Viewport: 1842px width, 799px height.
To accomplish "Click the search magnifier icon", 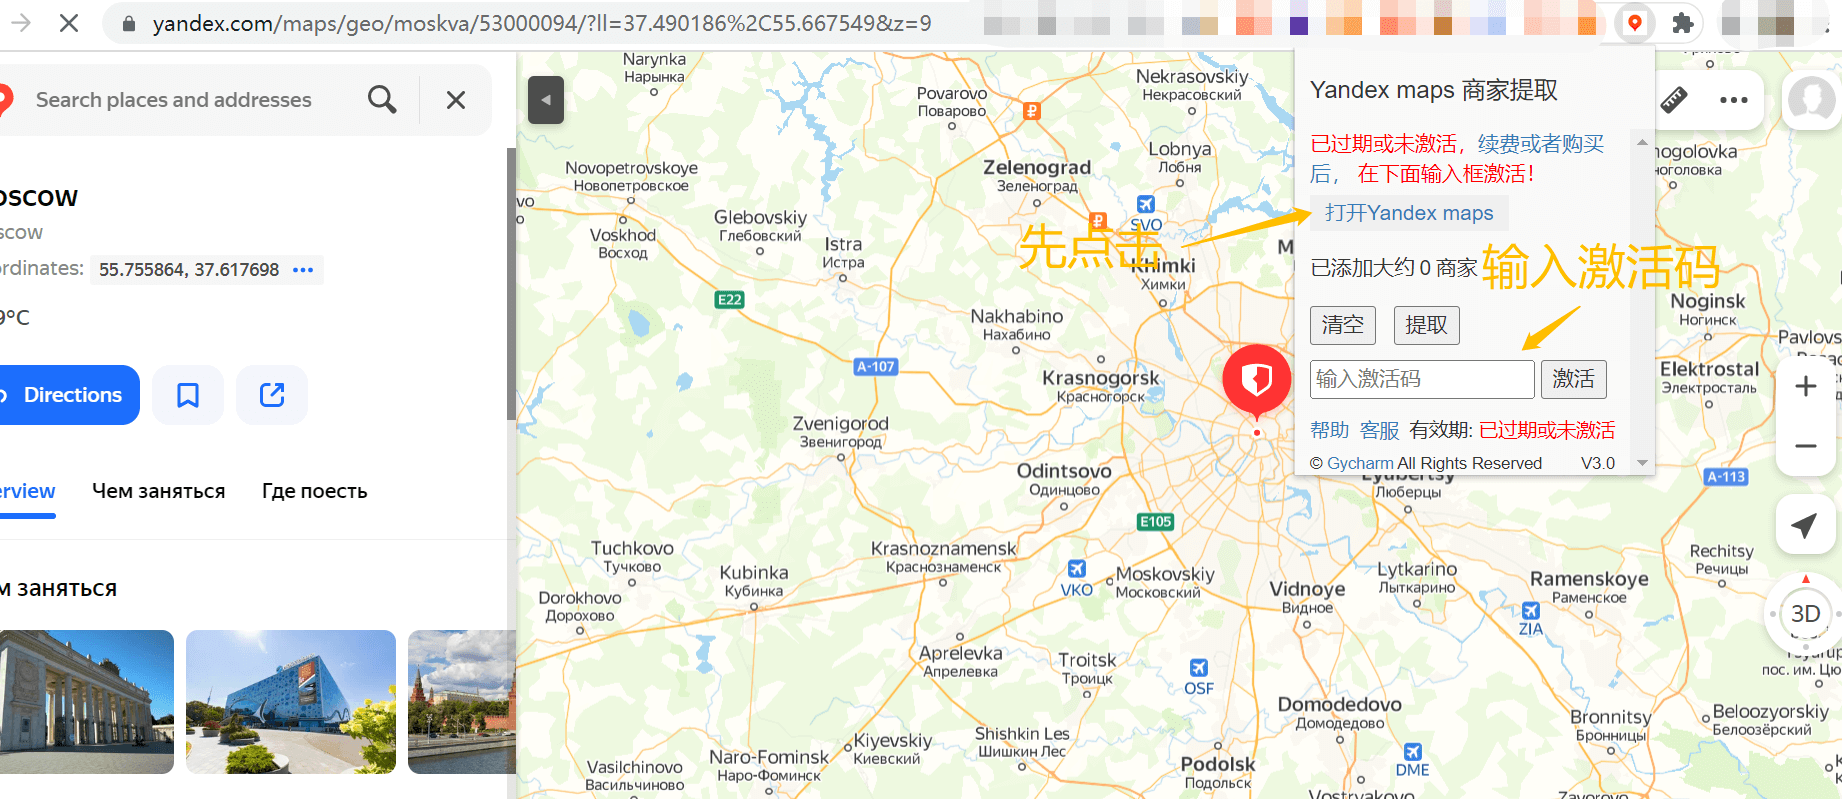I will tap(382, 99).
